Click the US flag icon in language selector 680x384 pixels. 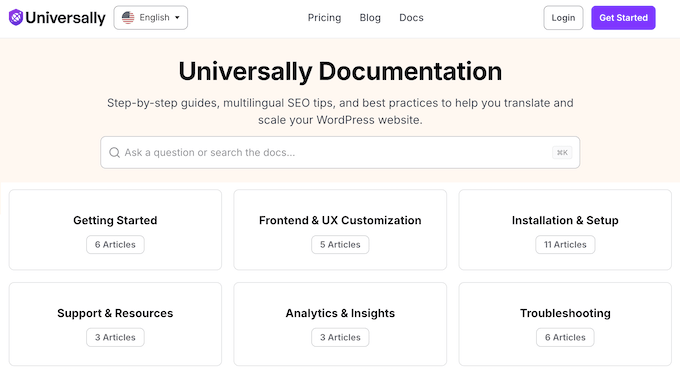coord(128,17)
